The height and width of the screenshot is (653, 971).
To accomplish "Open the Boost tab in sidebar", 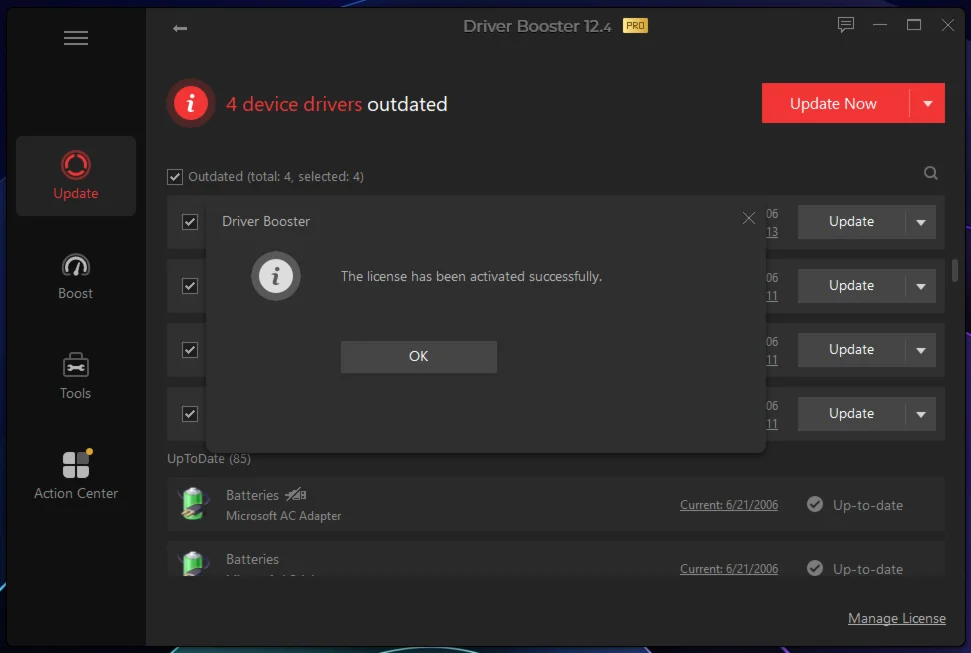I will 76,277.
